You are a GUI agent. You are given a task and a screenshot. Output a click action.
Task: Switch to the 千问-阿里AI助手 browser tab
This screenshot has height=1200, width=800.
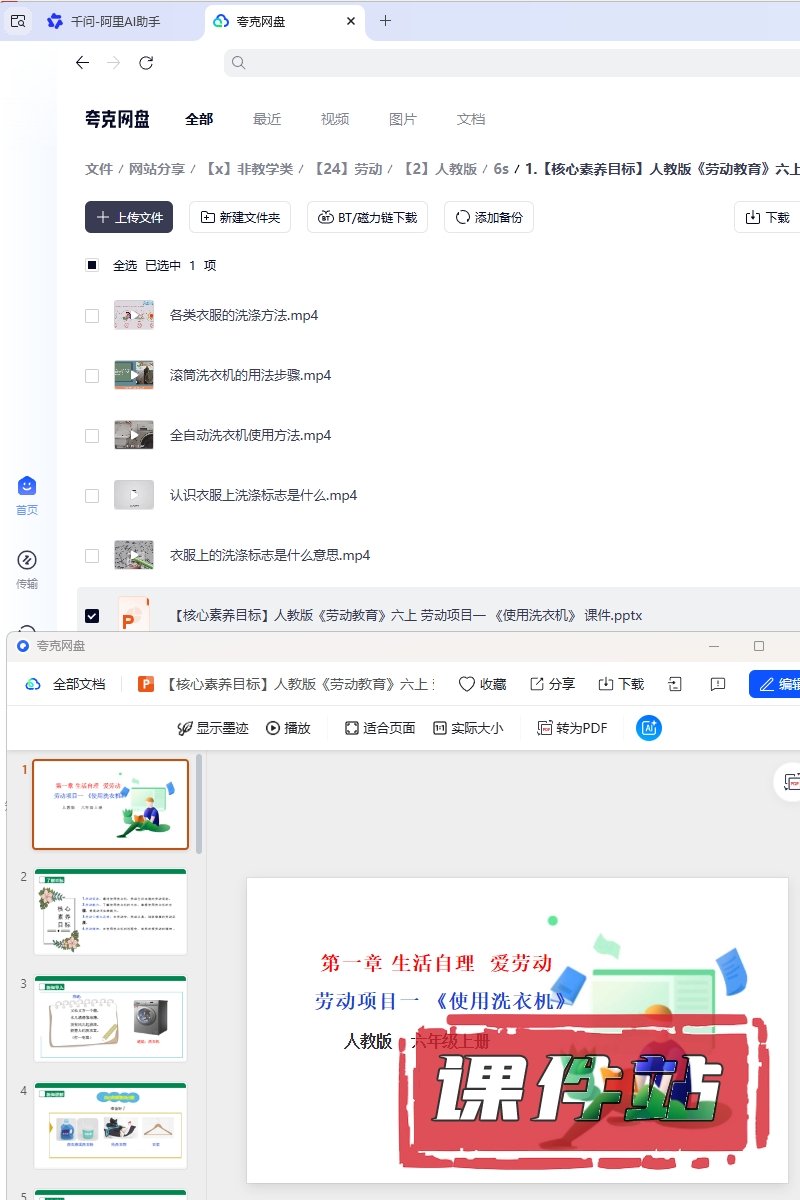click(x=105, y=21)
